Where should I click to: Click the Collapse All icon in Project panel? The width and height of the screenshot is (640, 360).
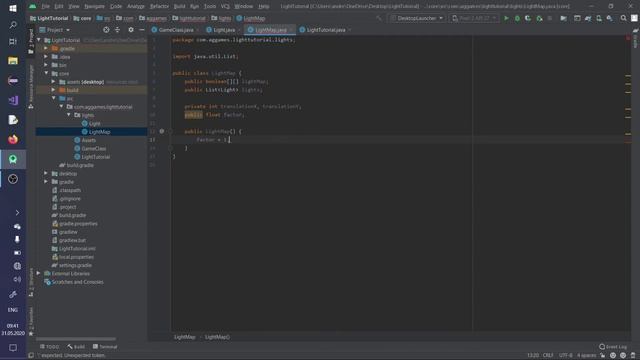click(x=118, y=30)
